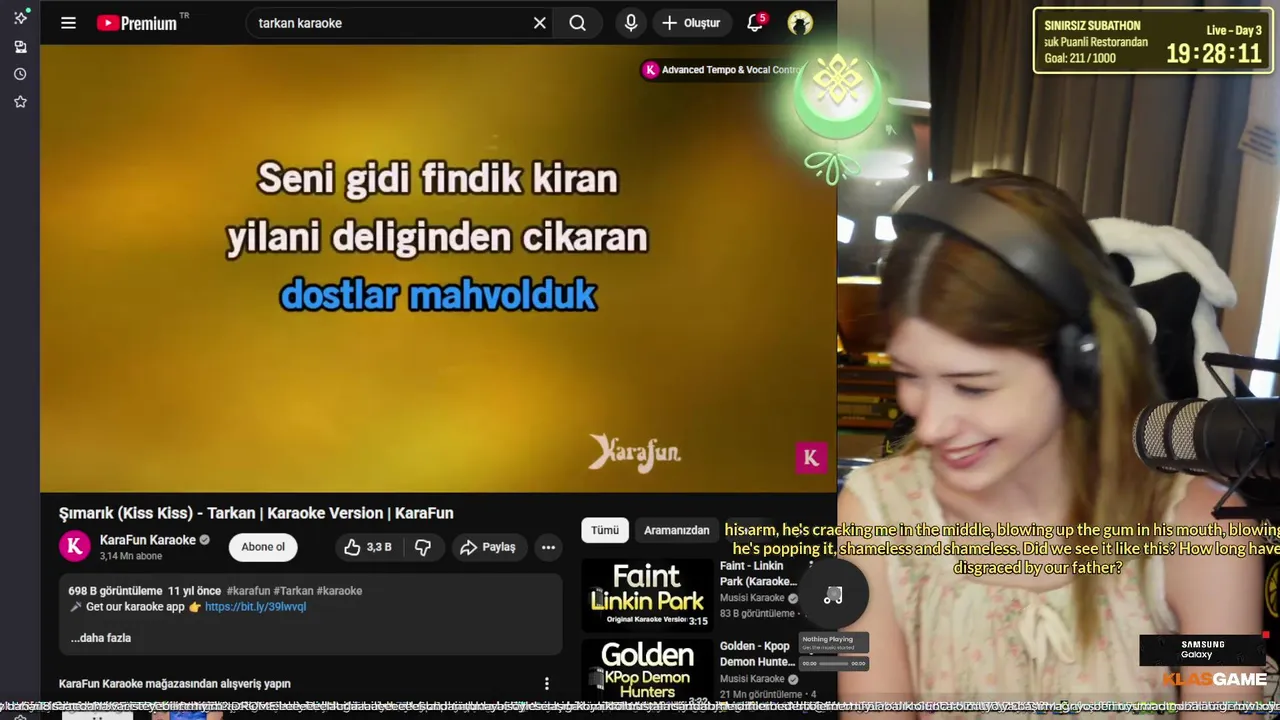Click the second icon in the browser sidebar
Image resolution: width=1280 pixels, height=720 pixels.
[20, 46]
